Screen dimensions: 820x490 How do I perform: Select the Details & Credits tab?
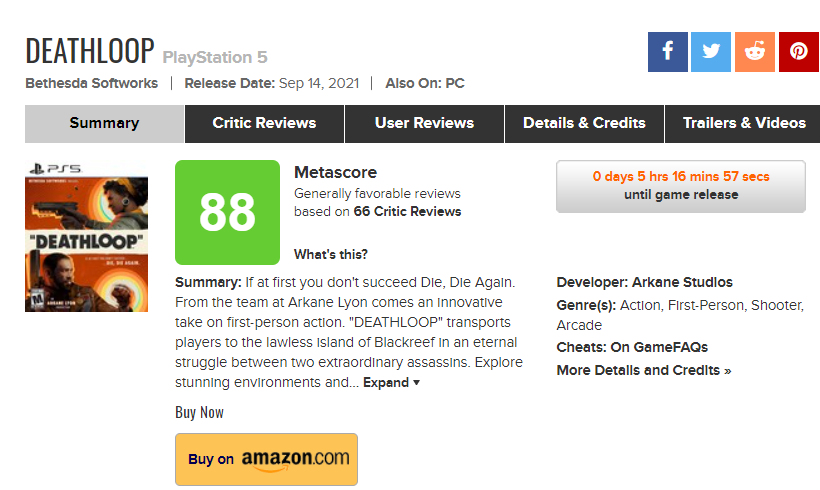[584, 124]
